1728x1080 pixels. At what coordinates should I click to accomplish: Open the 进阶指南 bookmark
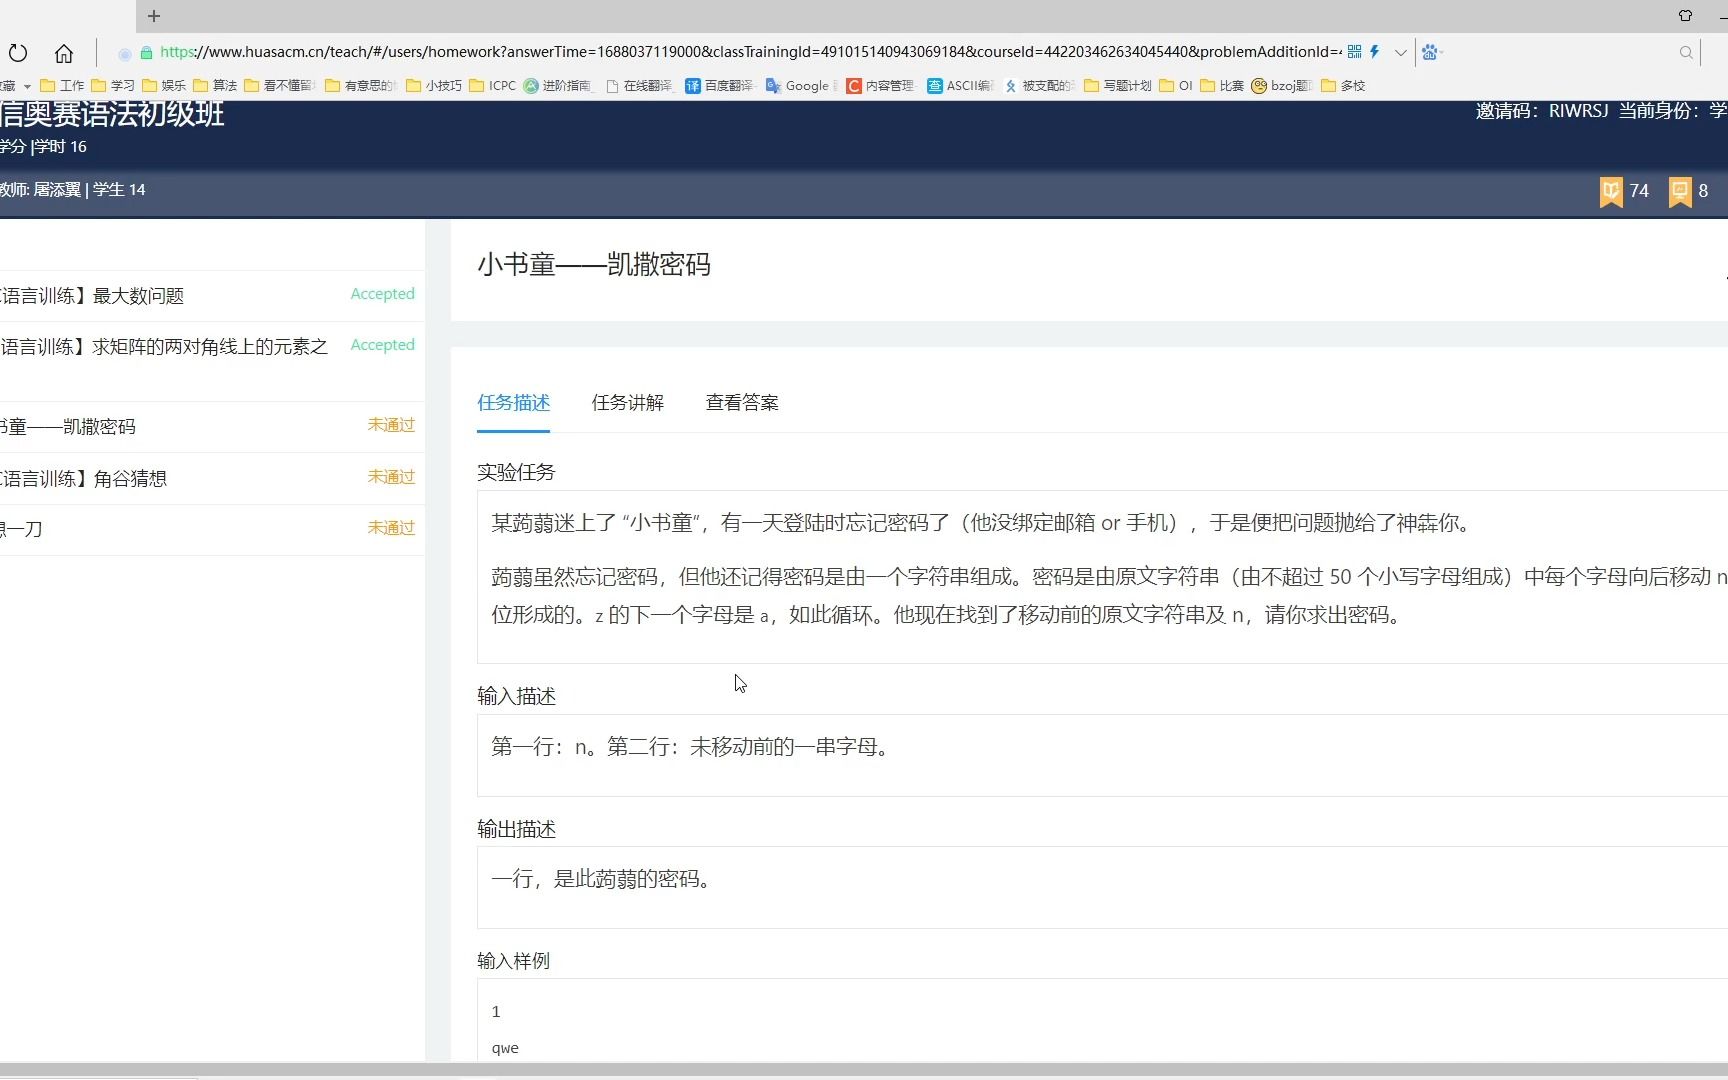[x=559, y=86]
